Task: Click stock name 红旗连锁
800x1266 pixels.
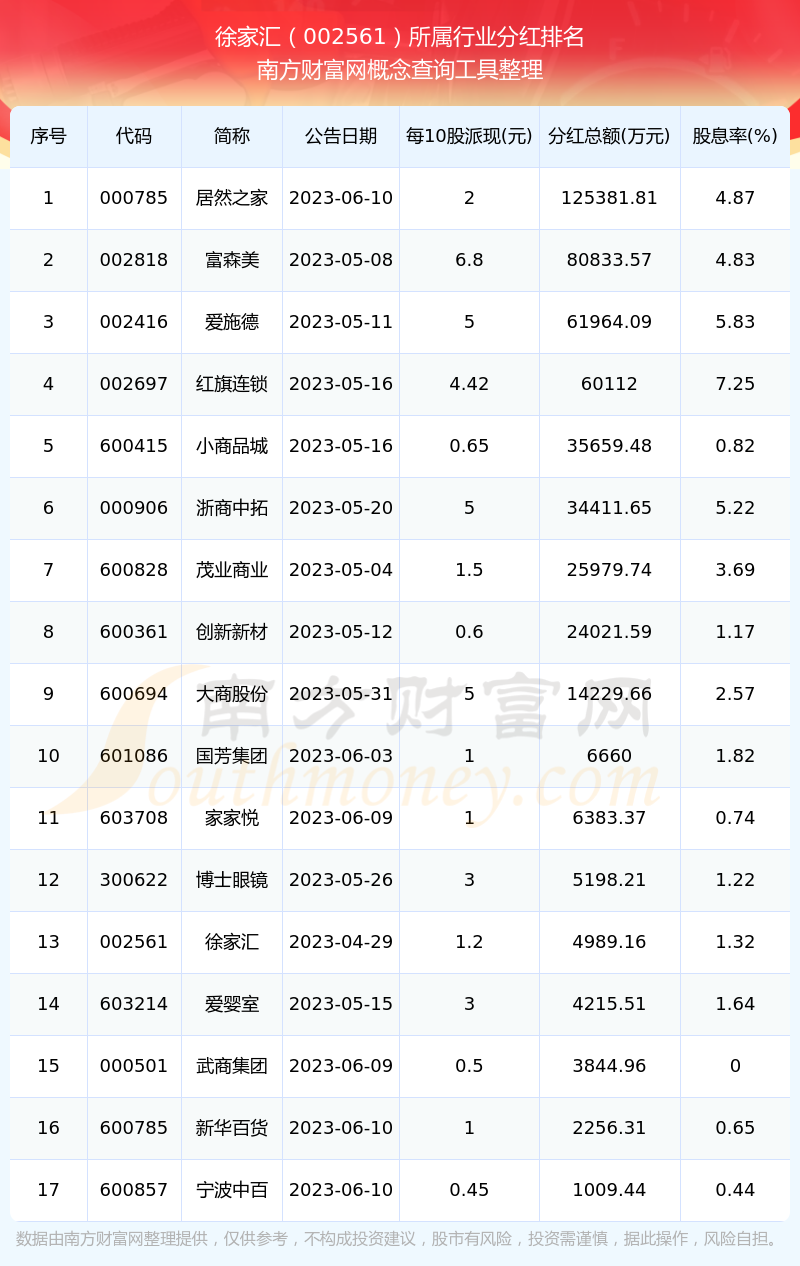Action: tap(232, 384)
